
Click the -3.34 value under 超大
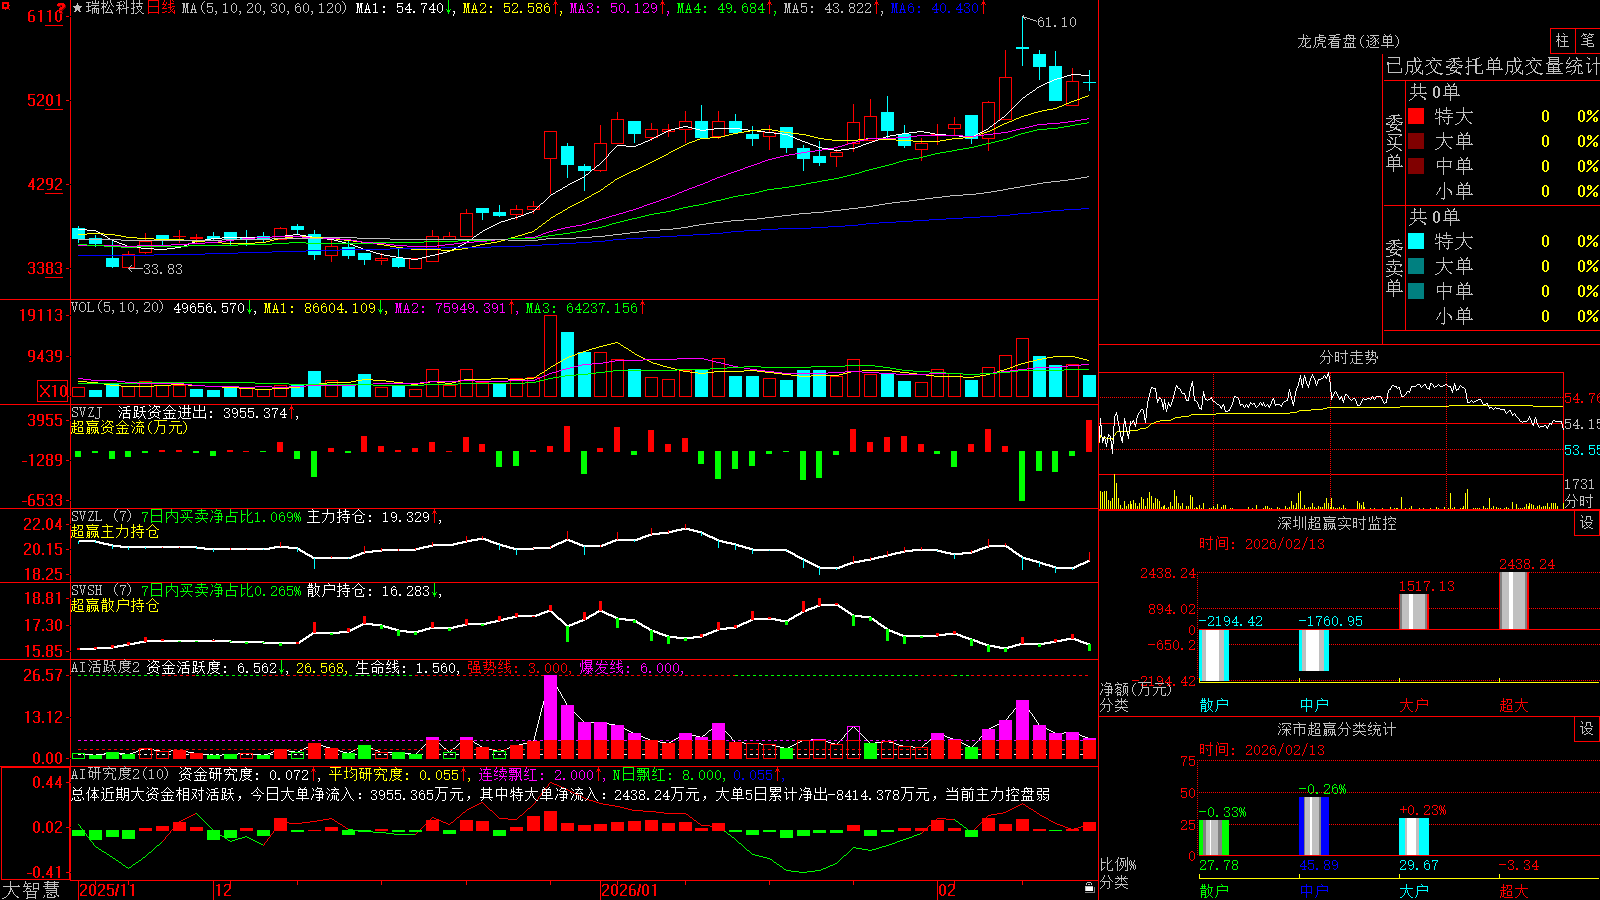(x=1519, y=865)
